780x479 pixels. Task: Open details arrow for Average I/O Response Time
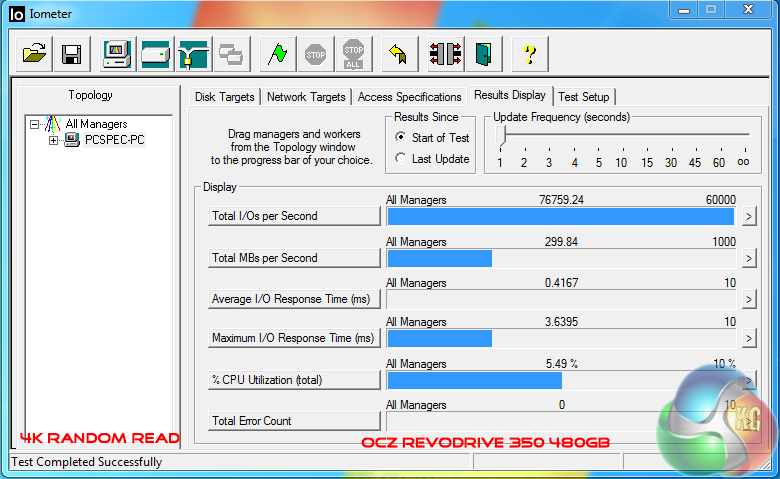click(749, 299)
